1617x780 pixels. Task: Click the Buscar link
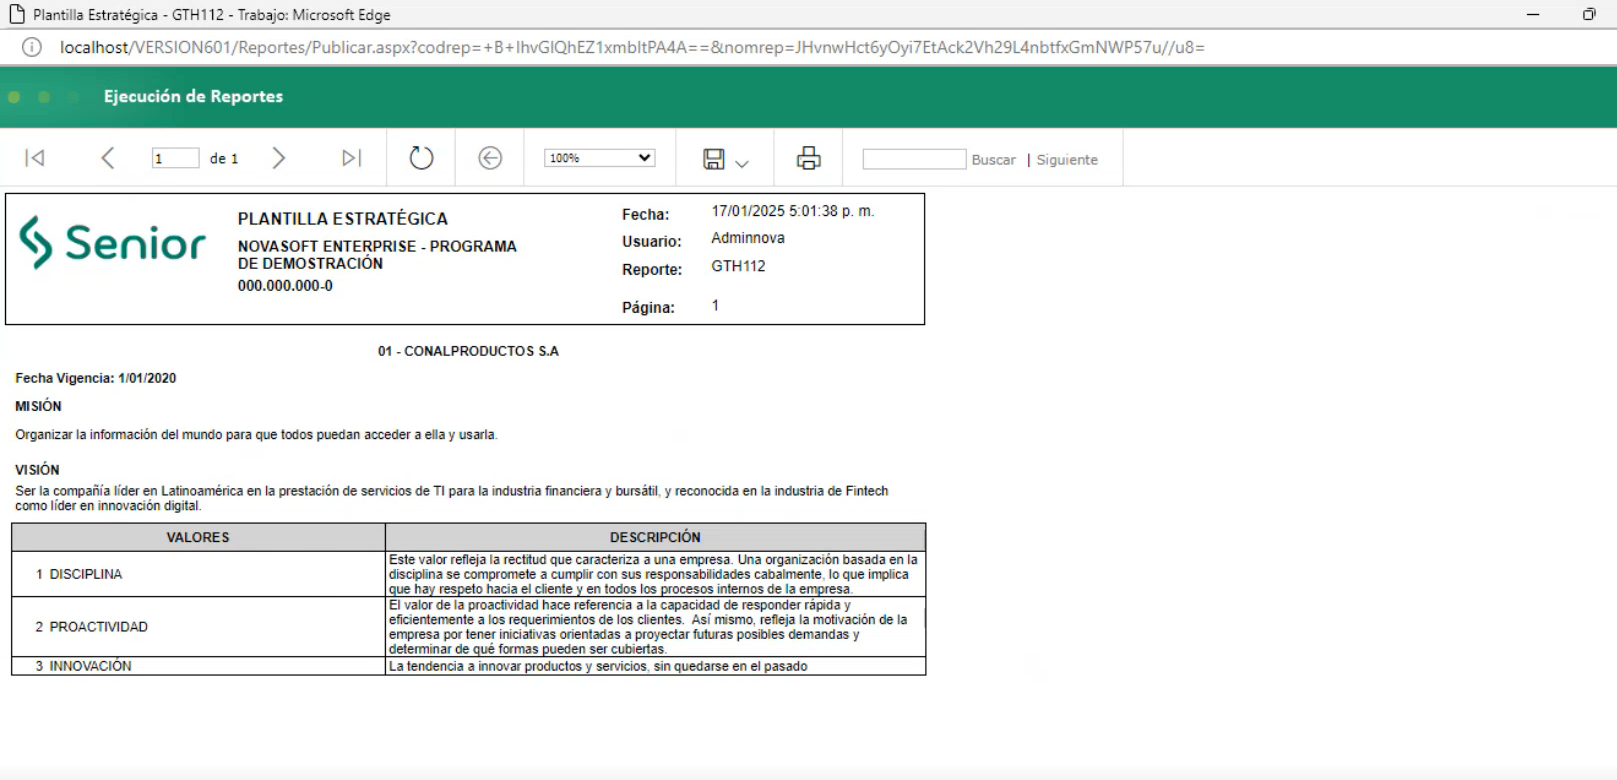click(x=993, y=160)
